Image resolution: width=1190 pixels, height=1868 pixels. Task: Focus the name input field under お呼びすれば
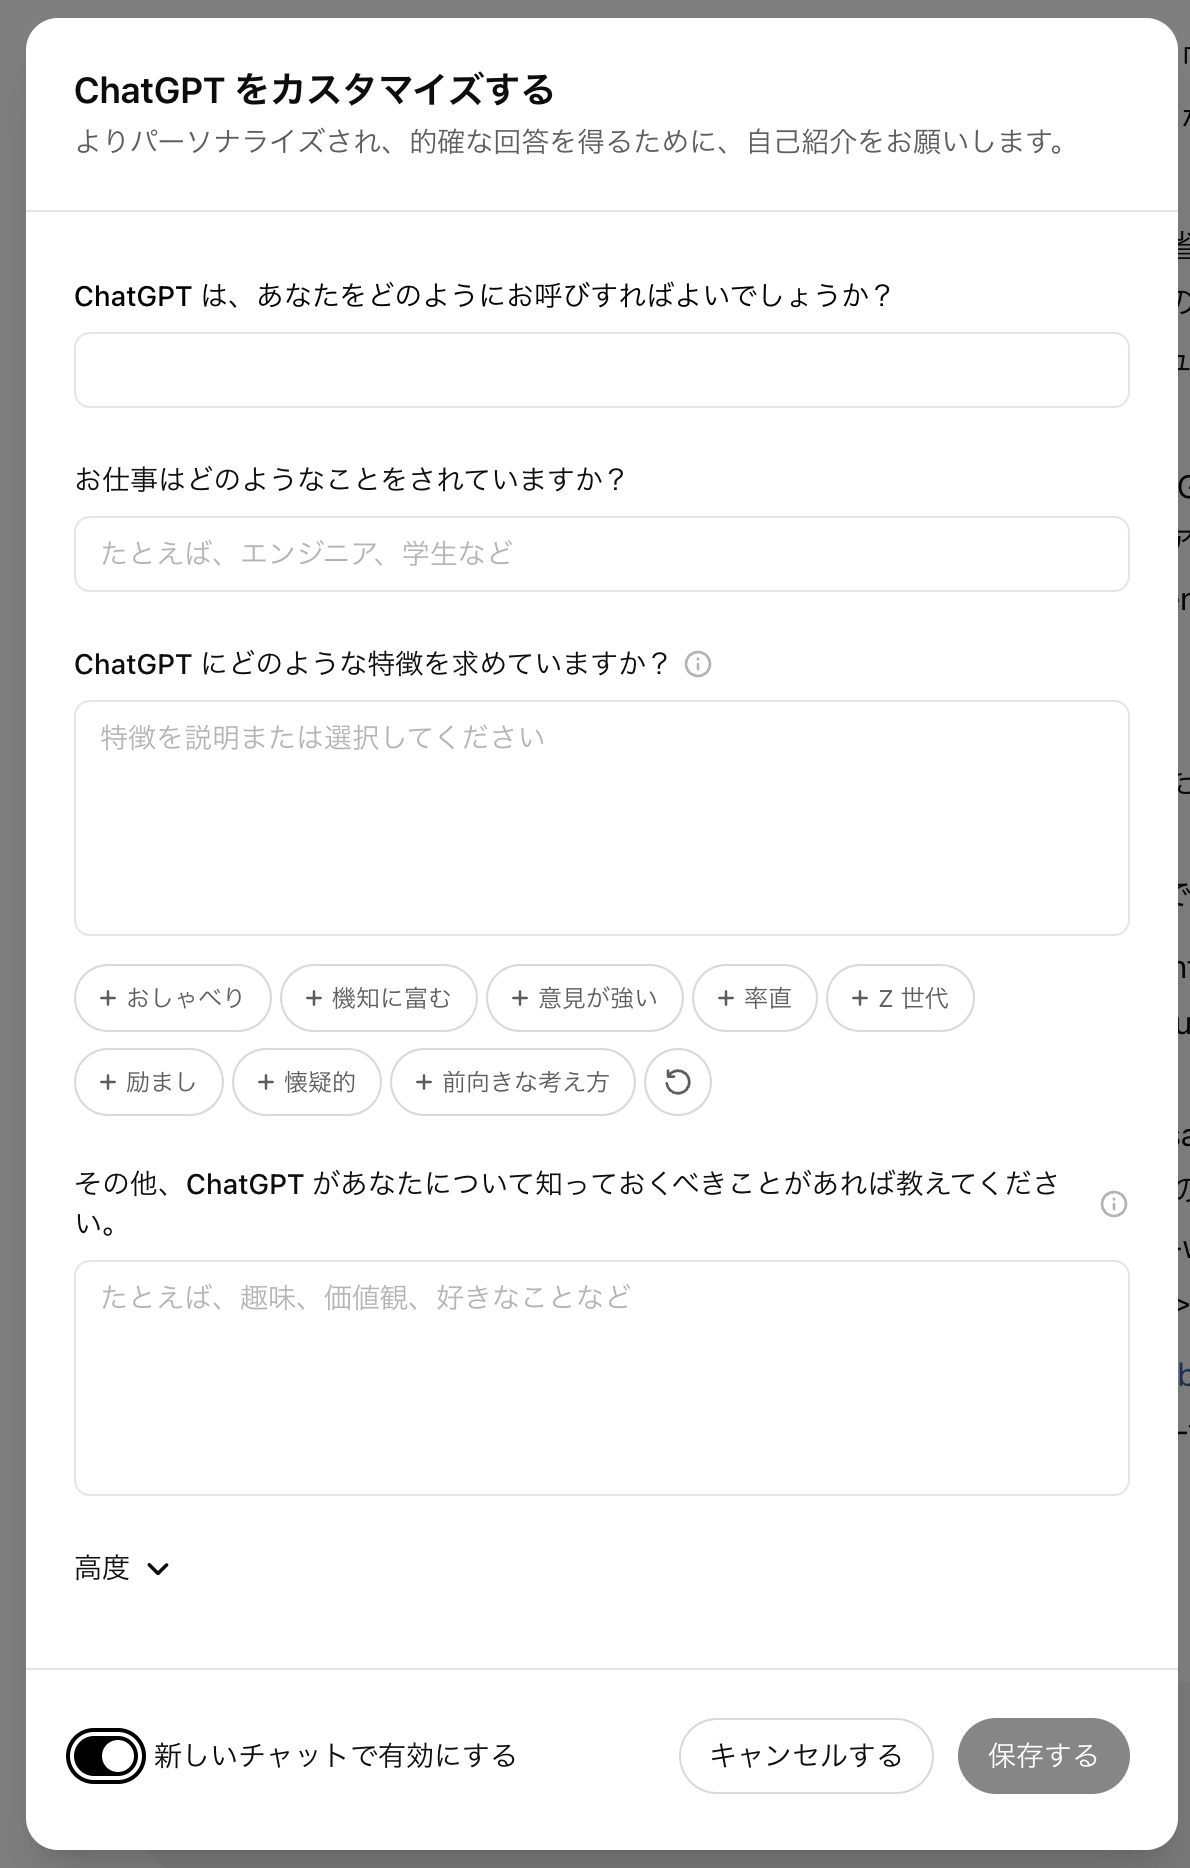tap(602, 370)
